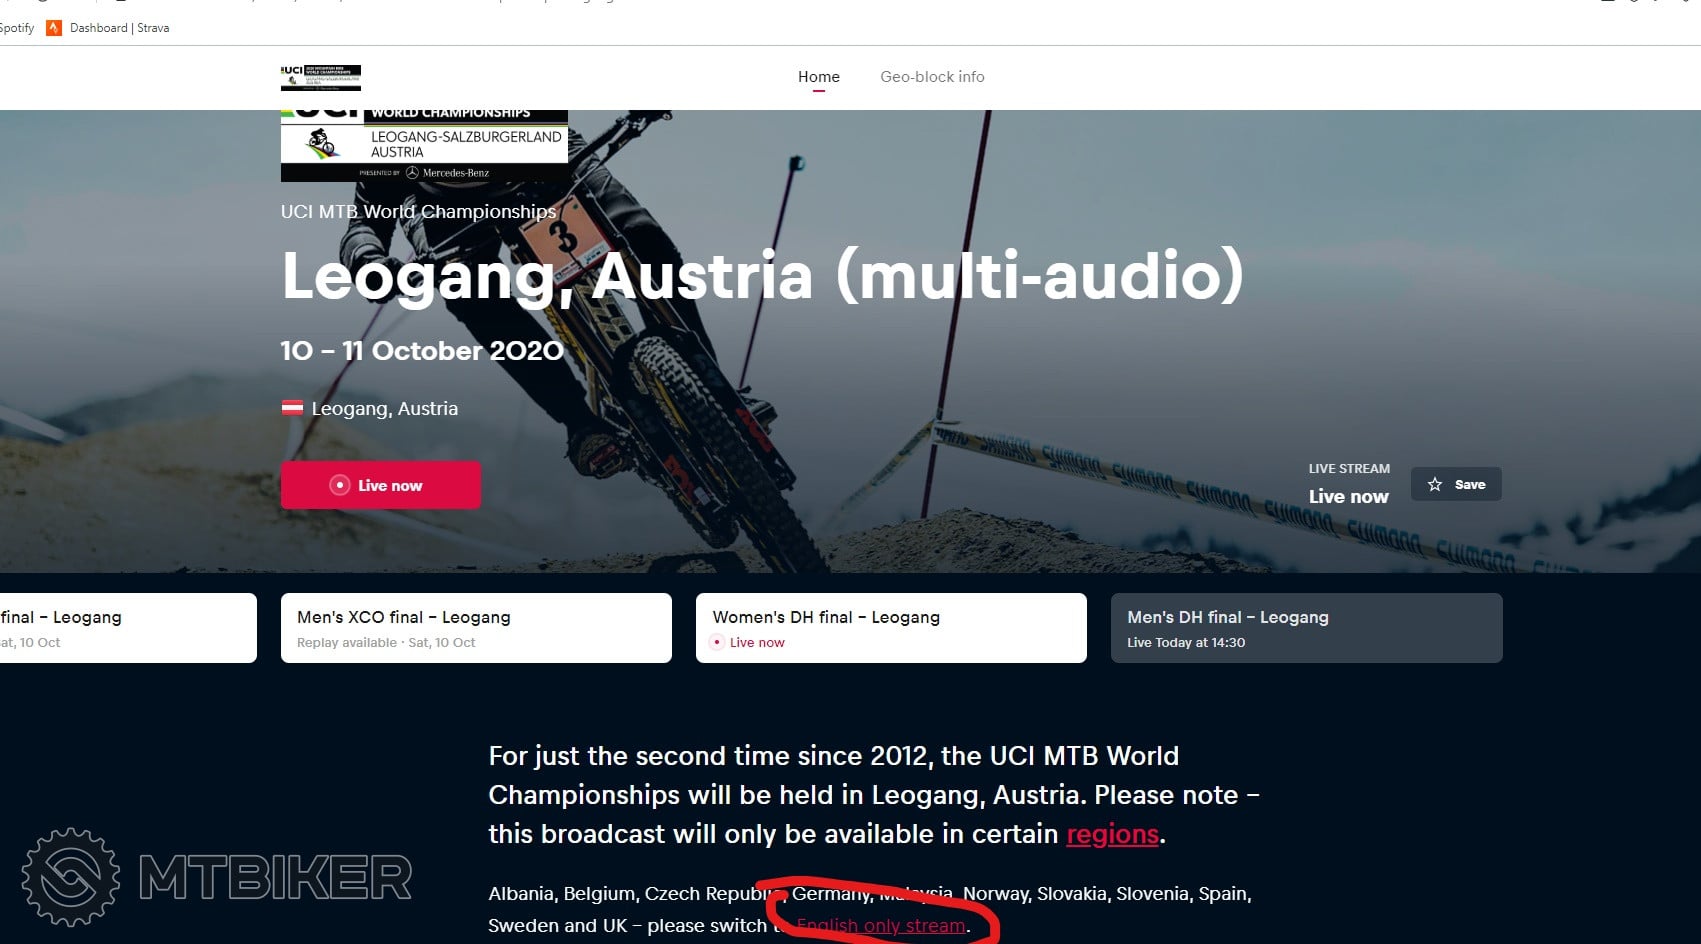Select the Men's DH final card
Image resolution: width=1701 pixels, height=944 pixels.
pyautogui.click(x=1305, y=628)
